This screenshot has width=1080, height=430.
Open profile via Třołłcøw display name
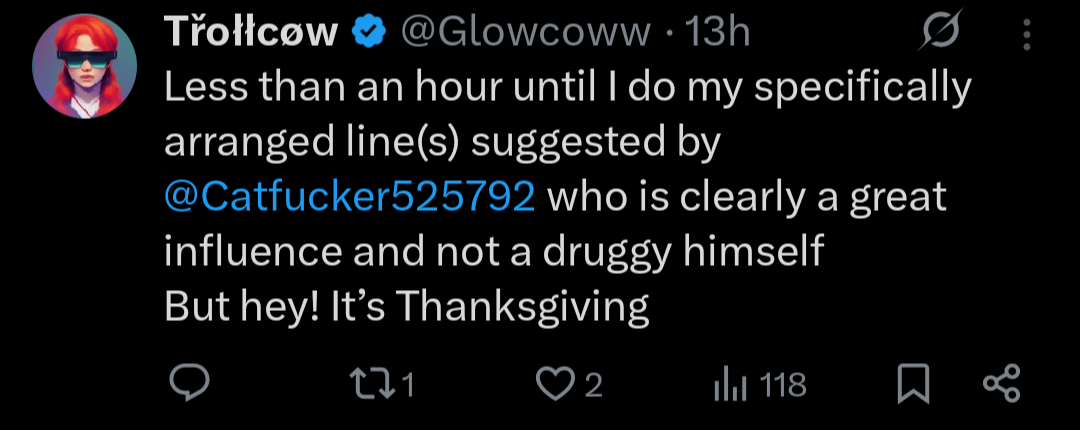(251, 34)
